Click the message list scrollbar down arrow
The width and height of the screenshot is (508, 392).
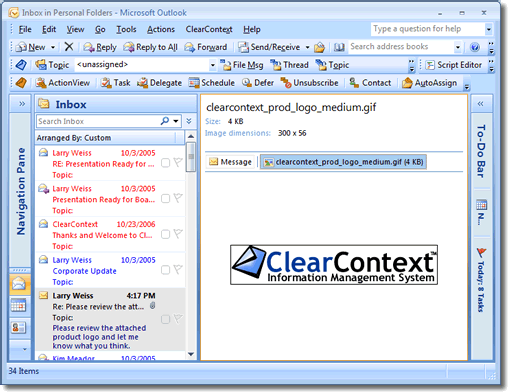pos(191,354)
